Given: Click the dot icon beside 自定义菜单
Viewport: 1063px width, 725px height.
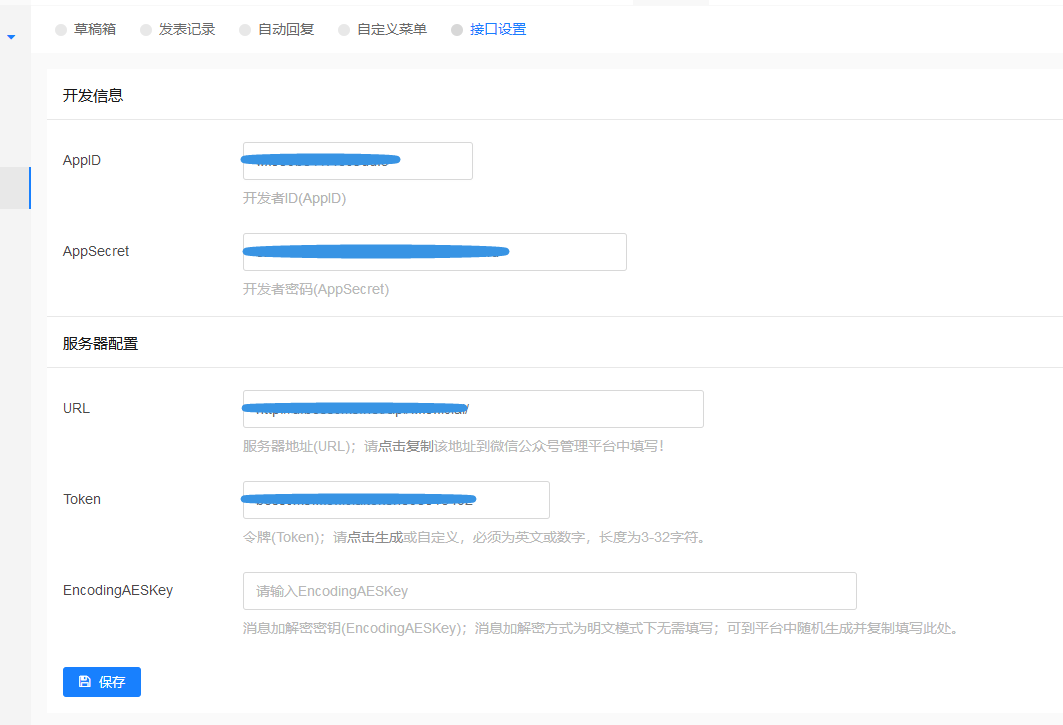Looking at the screenshot, I should coord(344,30).
